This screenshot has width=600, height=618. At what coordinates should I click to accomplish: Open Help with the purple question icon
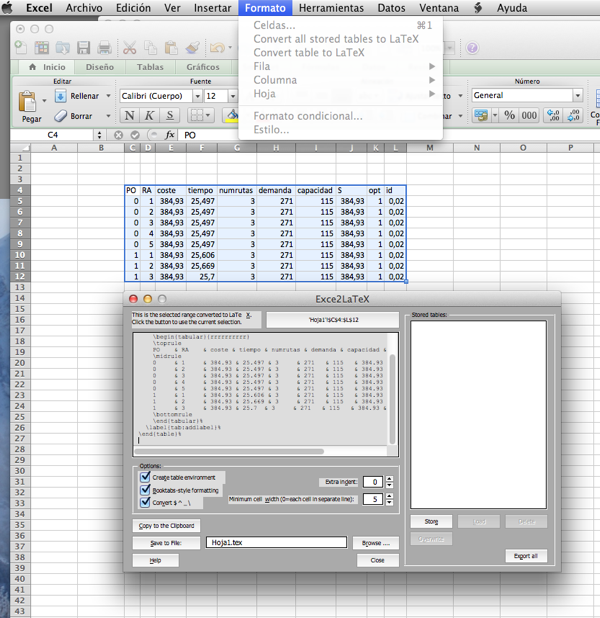[472, 48]
